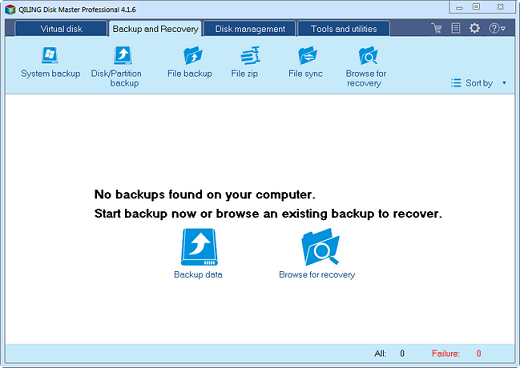Open the File sync tool
Screen dimensions: 520x368
(306, 63)
